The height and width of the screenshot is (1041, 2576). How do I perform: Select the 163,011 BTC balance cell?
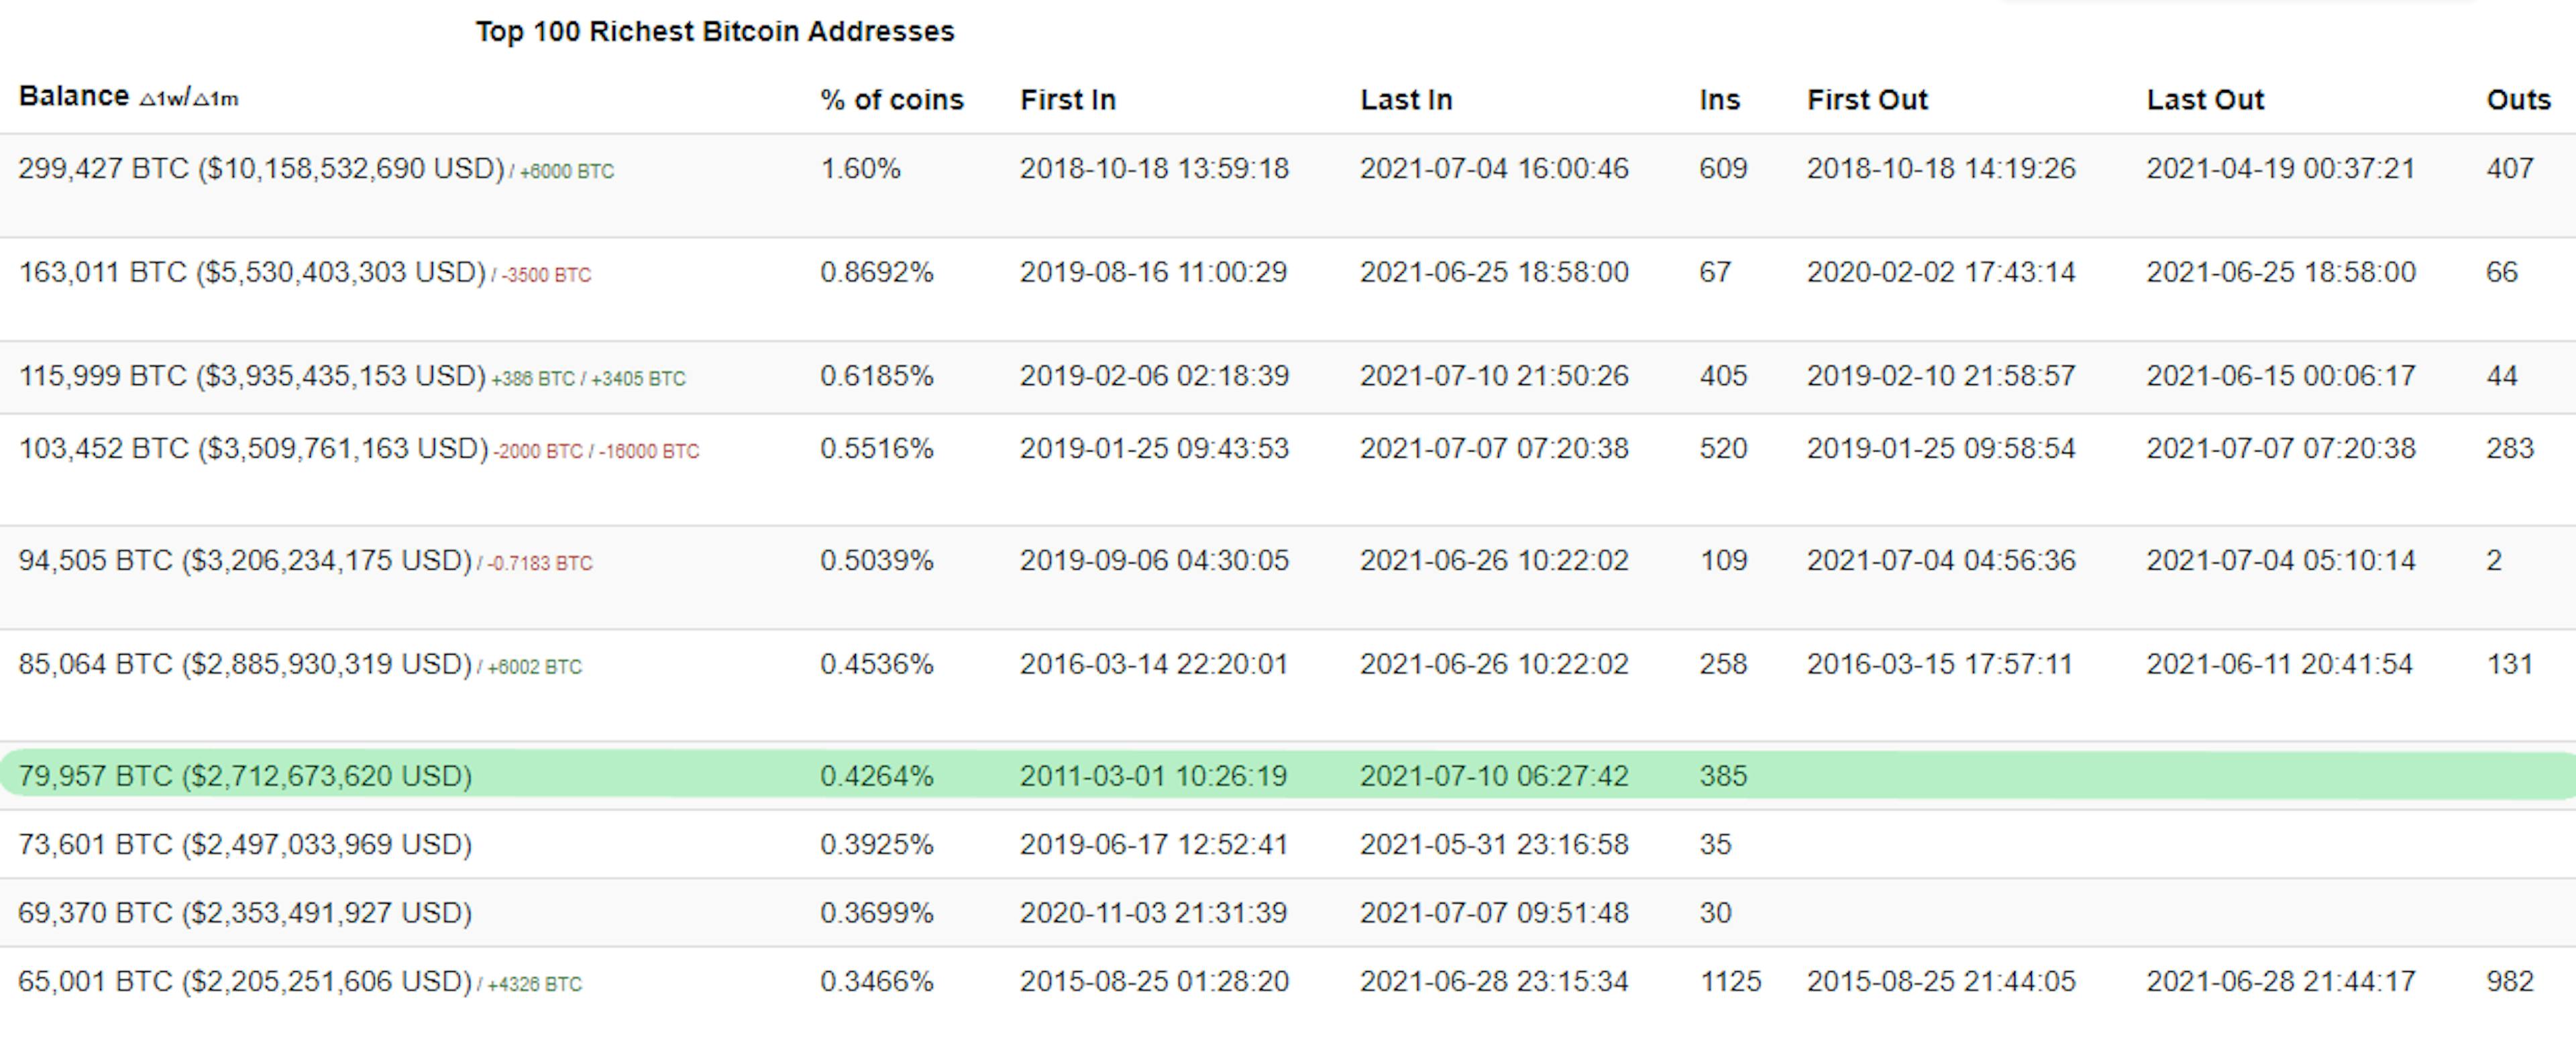[252, 272]
